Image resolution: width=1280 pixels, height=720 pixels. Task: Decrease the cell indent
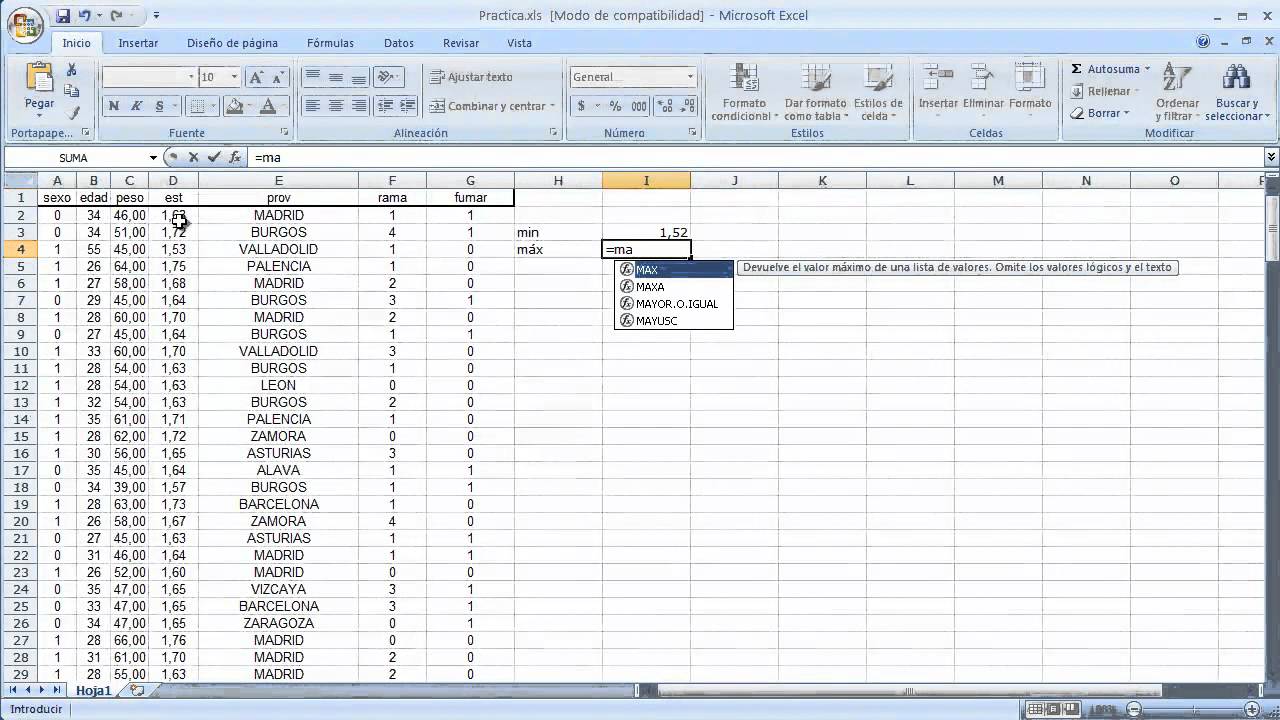(x=386, y=106)
